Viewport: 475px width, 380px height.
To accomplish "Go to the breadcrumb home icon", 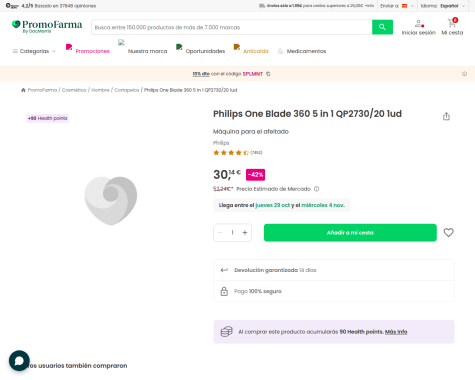I will (x=23, y=90).
